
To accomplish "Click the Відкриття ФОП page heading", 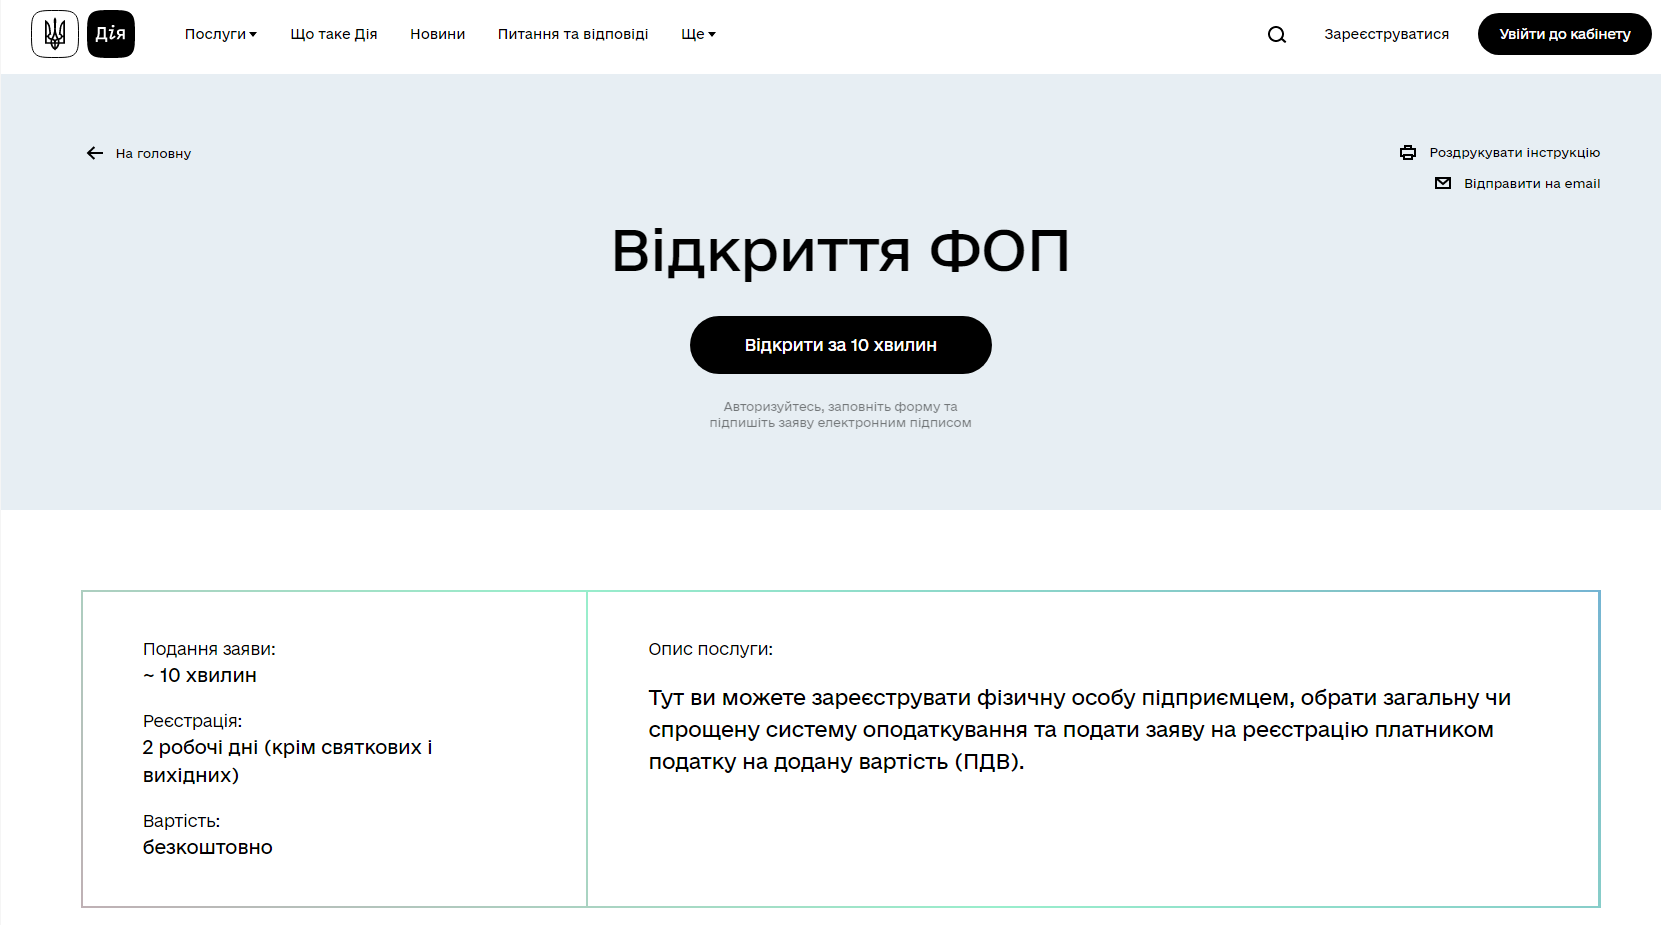I will point(840,251).
